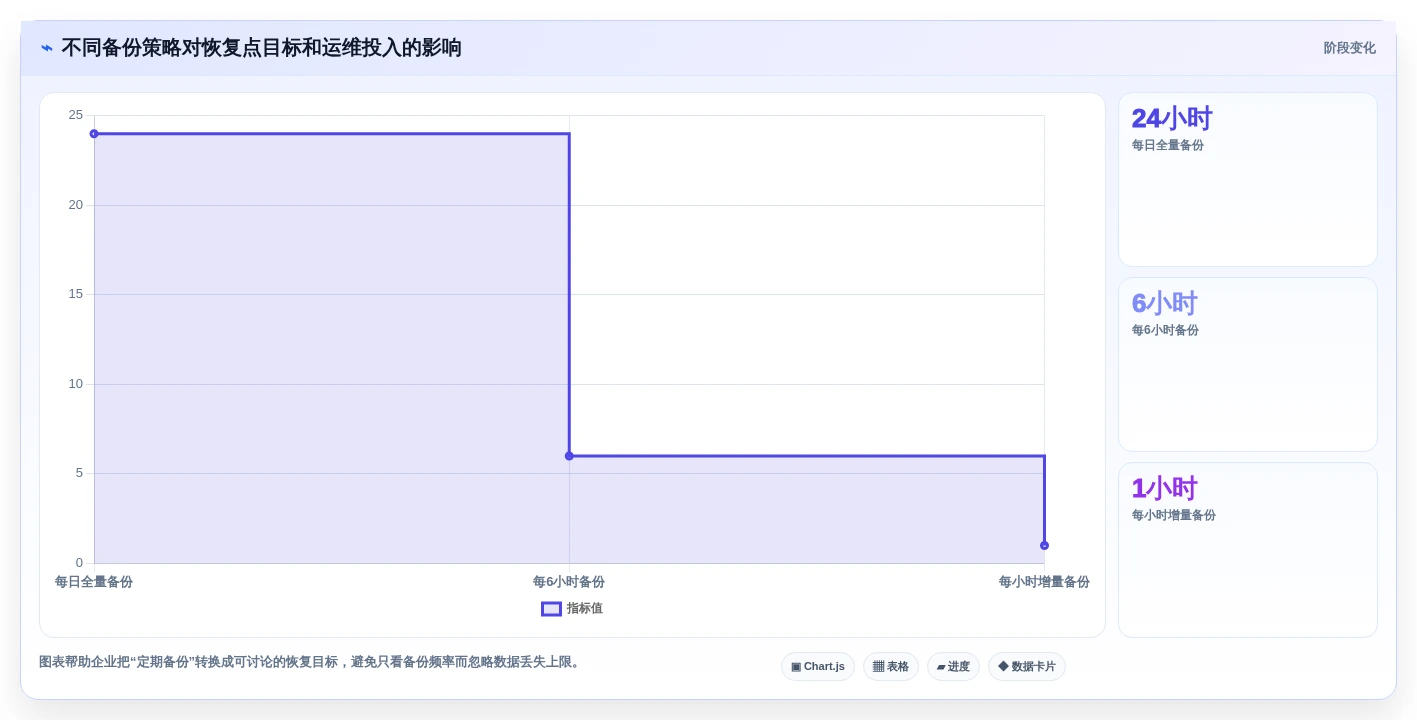Select the 6小时 data card
The height and width of the screenshot is (720, 1417).
click(1248, 365)
